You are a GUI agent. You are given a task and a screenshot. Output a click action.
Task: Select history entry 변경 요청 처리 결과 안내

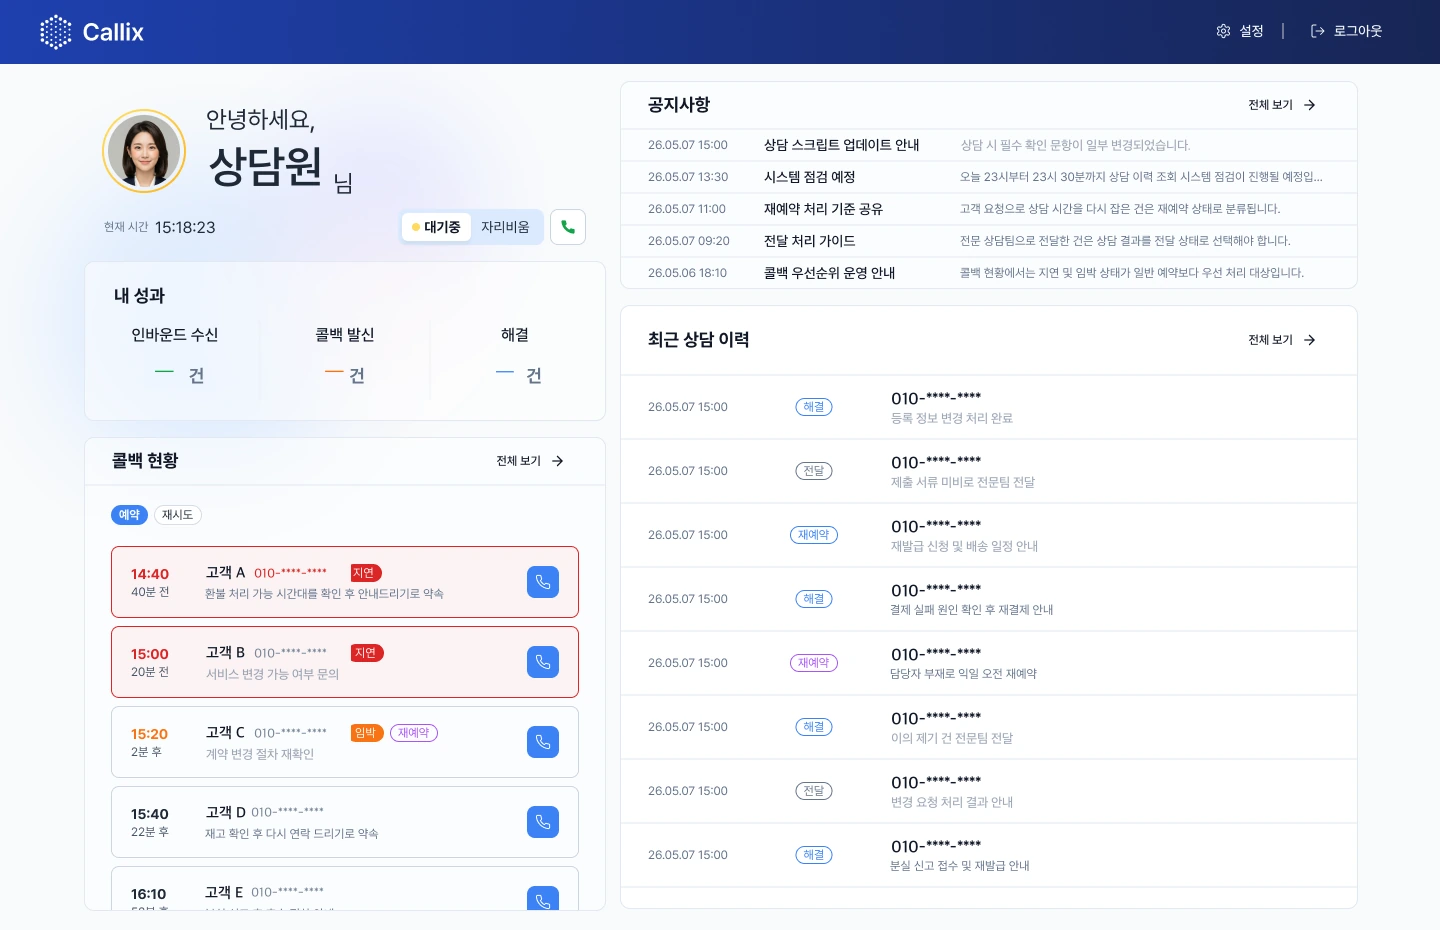coord(989,791)
